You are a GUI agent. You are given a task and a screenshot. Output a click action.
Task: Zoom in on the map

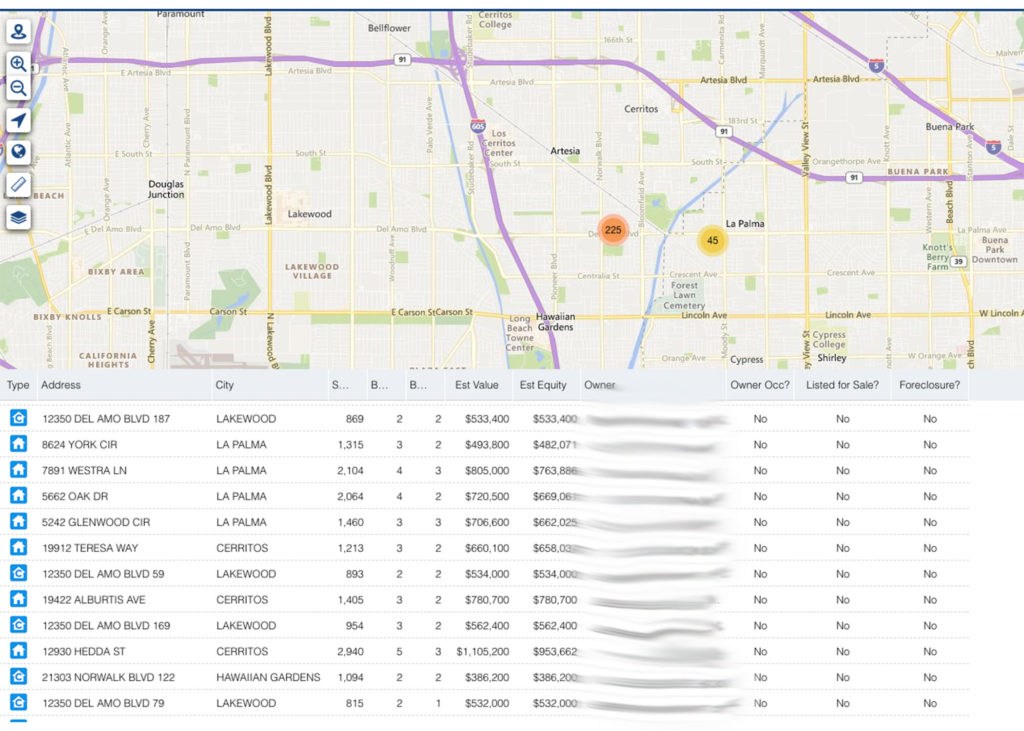pos(18,63)
